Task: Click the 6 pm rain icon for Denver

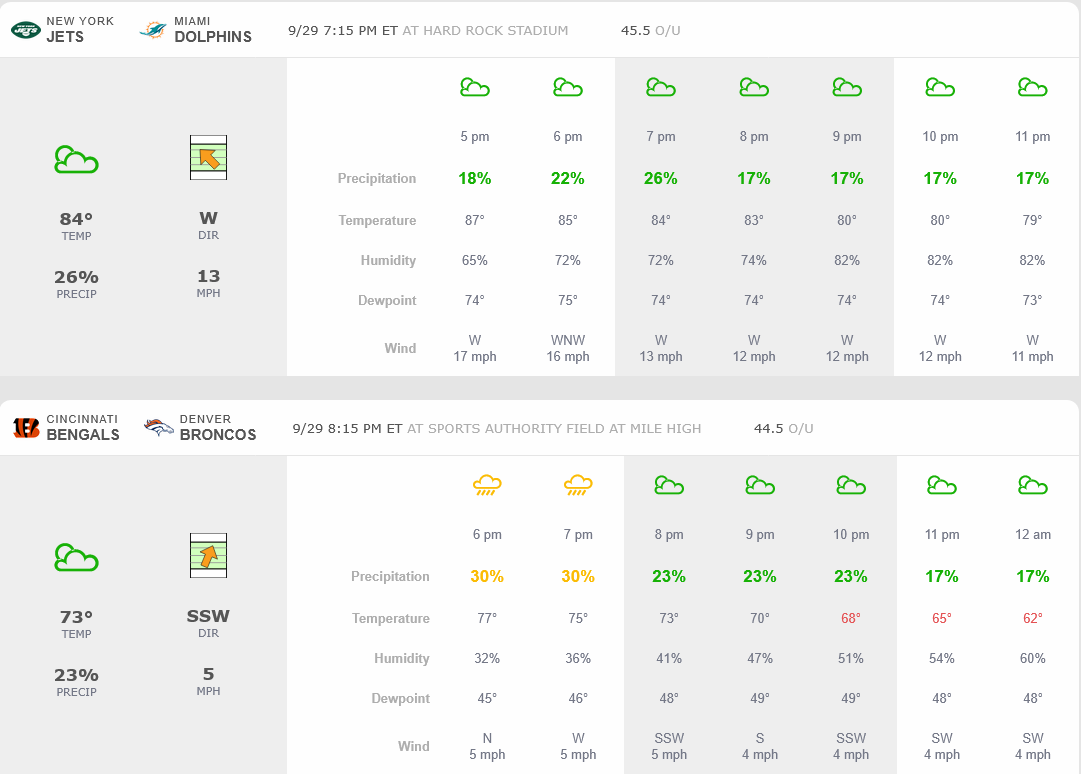Action: [x=487, y=486]
